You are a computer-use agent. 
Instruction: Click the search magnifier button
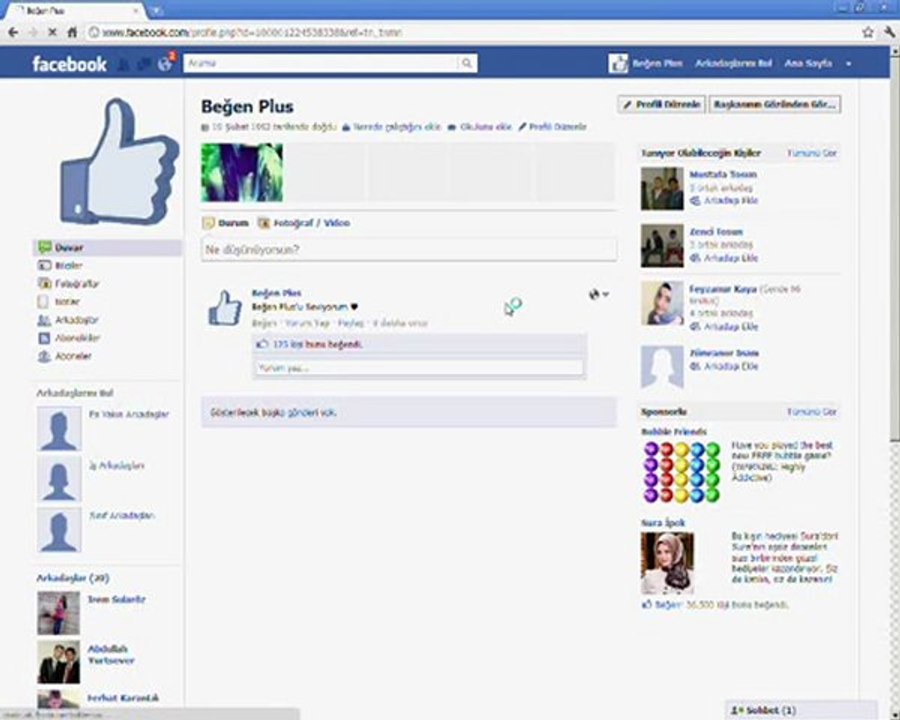coord(467,63)
